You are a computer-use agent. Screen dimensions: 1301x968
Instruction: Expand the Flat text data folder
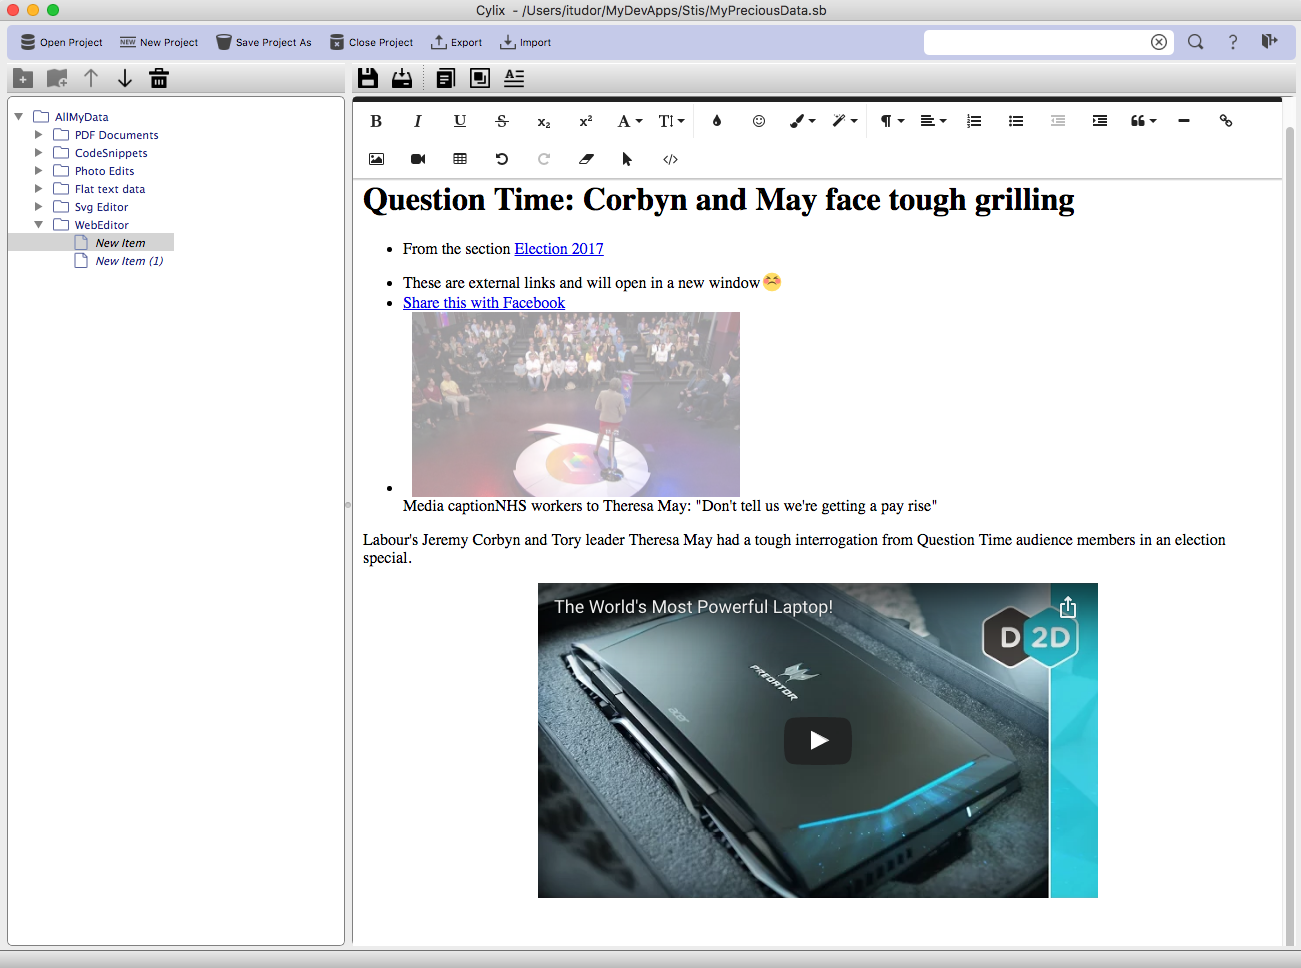[x=39, y=188]
